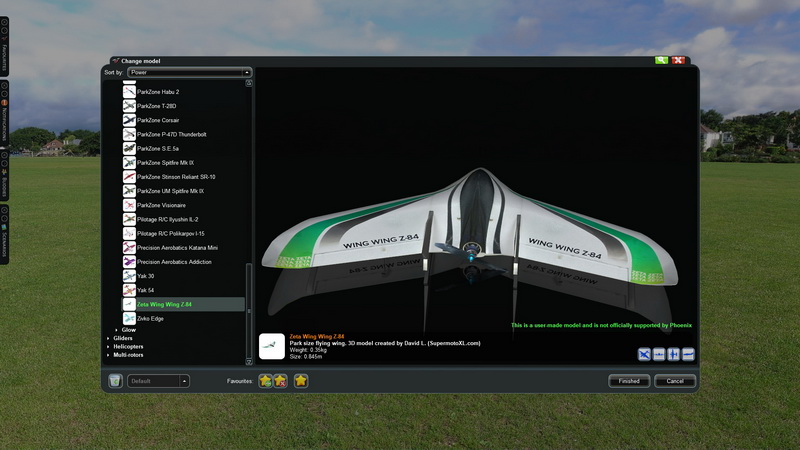This screenshot has width=800, height=450.
Task: Click the model list scrollbar thumb
Action: (249, 310)
